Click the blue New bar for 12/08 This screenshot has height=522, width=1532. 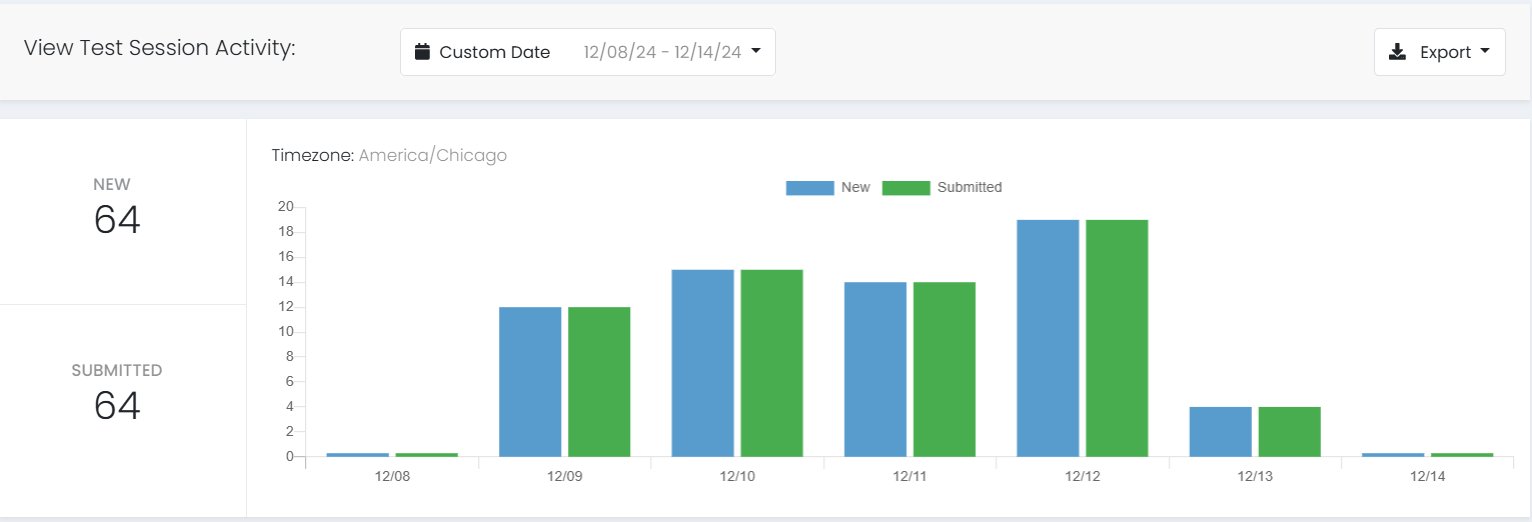357,455
